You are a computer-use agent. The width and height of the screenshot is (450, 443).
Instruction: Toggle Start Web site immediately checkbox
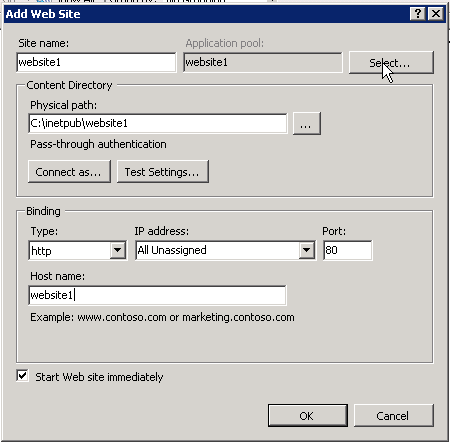[22, 376]
